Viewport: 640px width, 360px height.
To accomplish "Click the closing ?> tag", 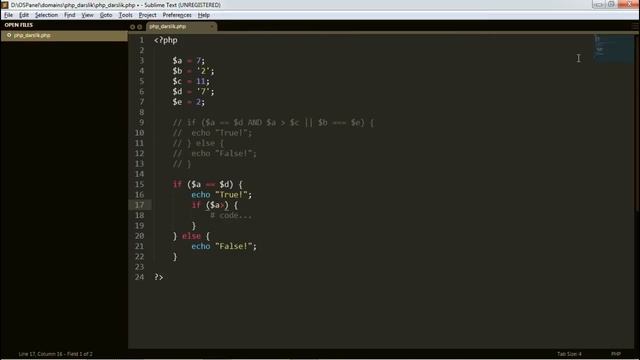I will point(158,277).
